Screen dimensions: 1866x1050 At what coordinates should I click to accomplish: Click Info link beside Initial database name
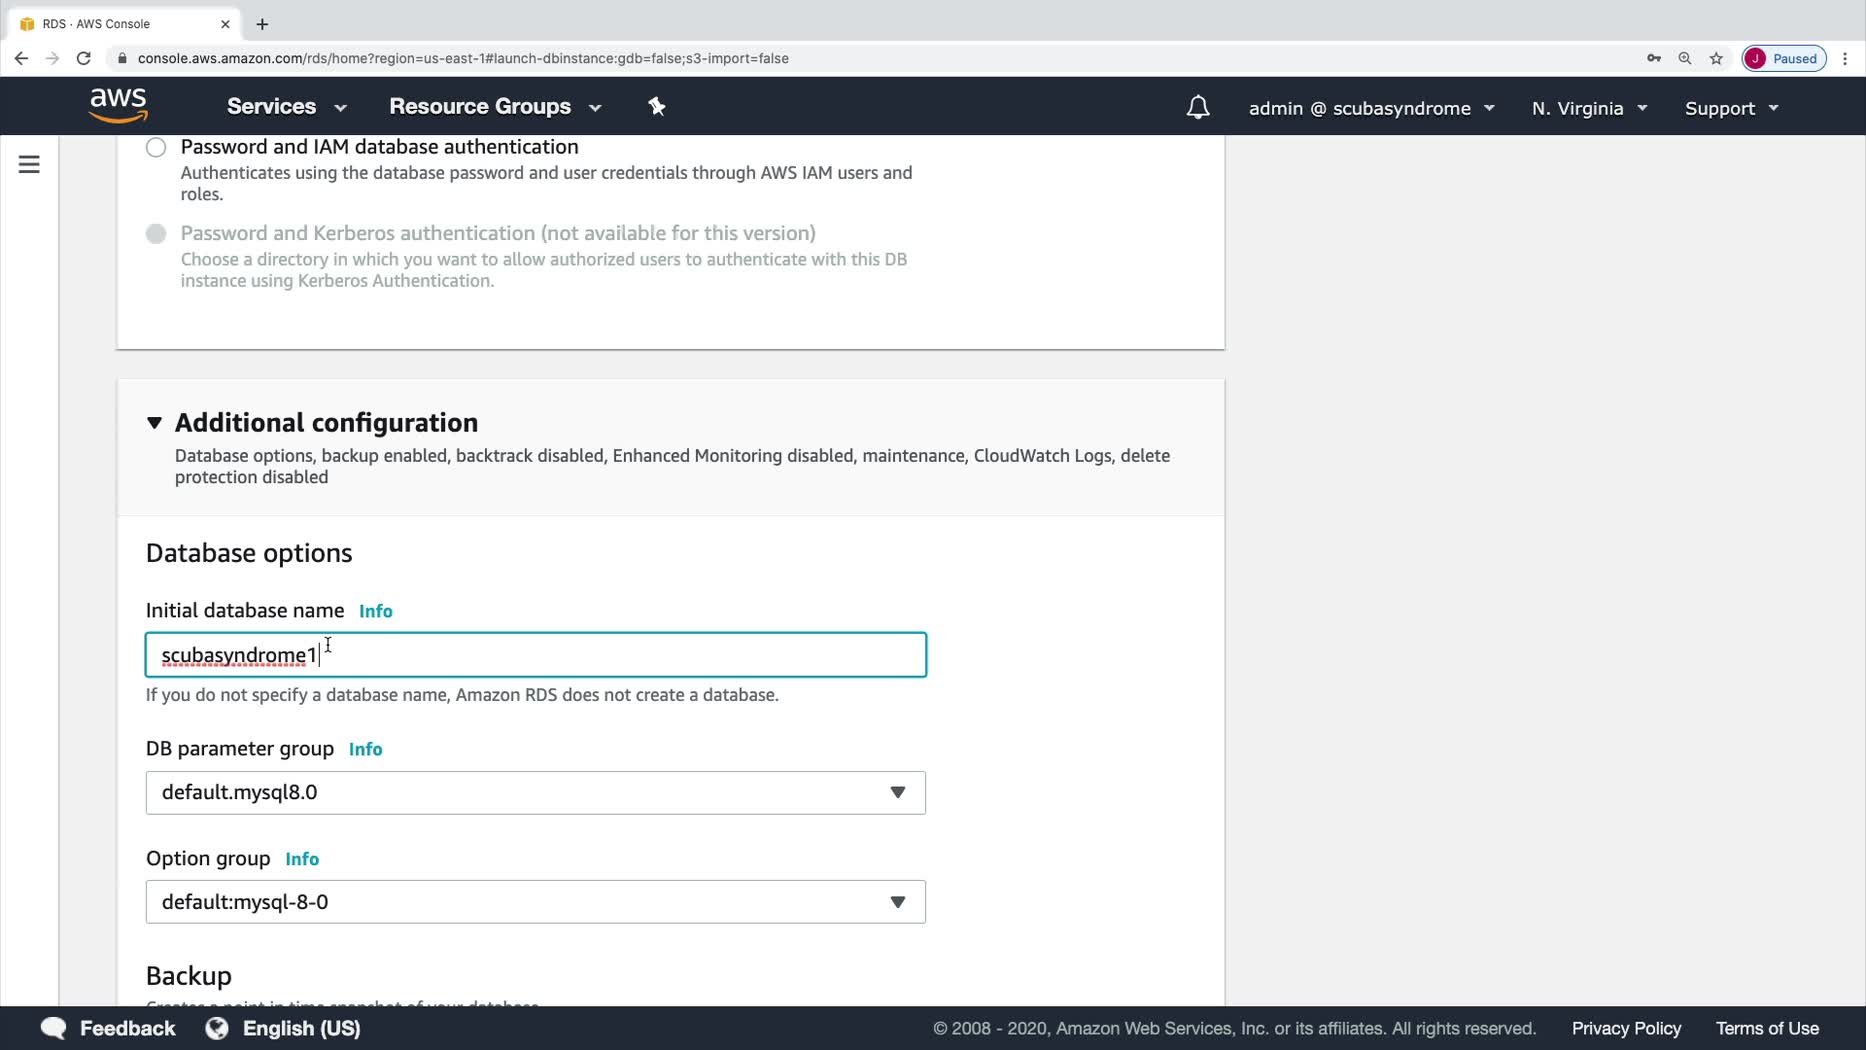click(x=376, y=611)
